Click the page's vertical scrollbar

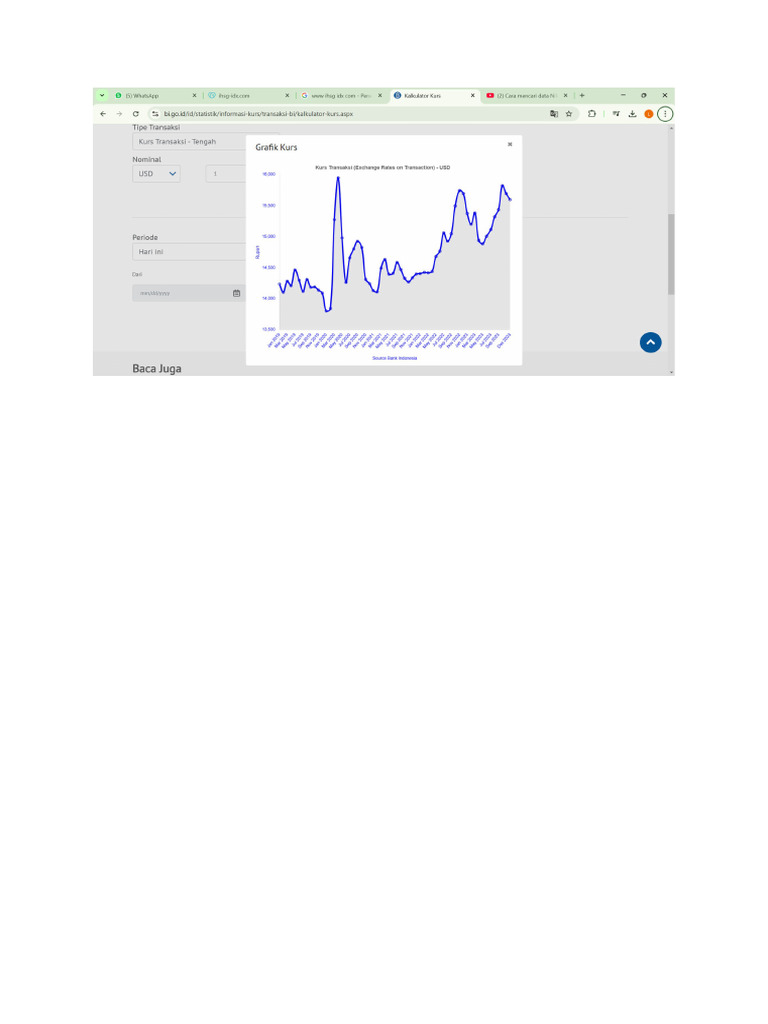671,254
